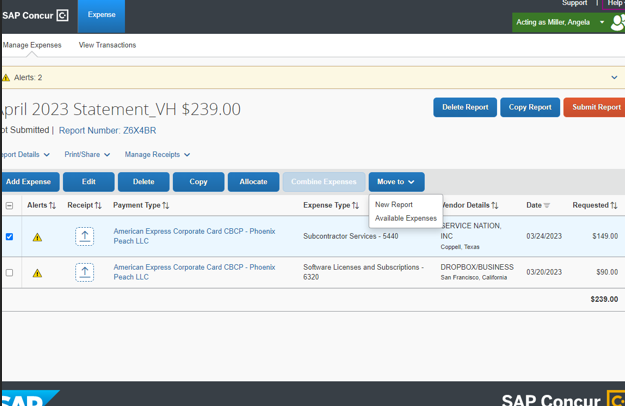Open the Print/Share dropdown

pyautogui.click(x=87, y=155)
